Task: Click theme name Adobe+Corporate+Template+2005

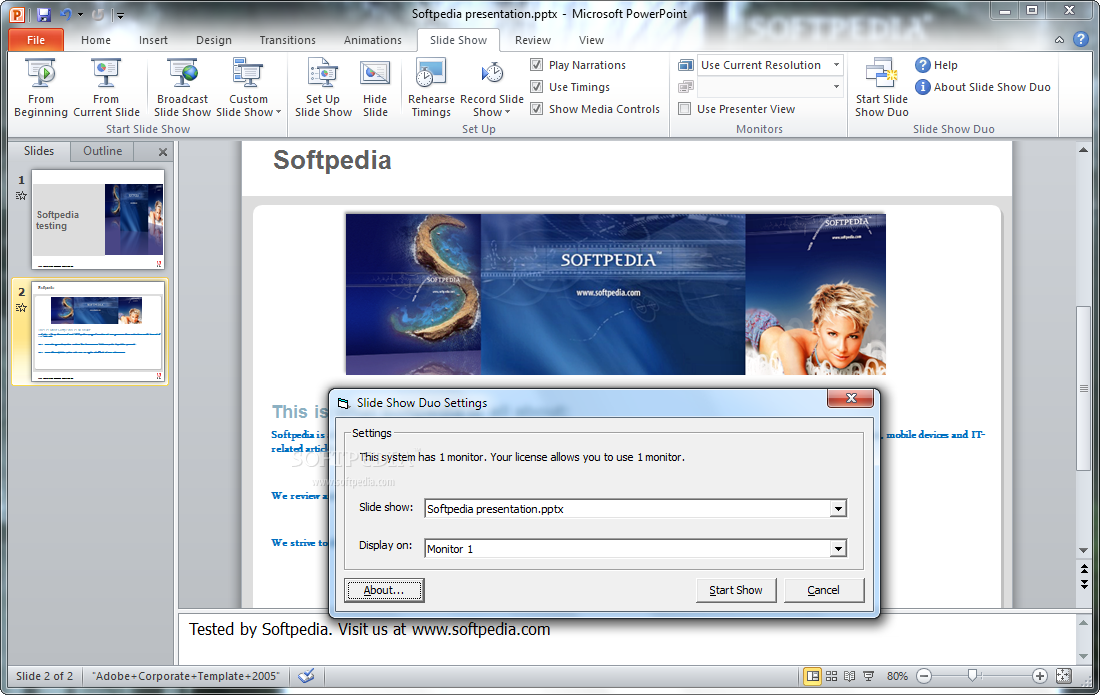Action: coord(185,676)
